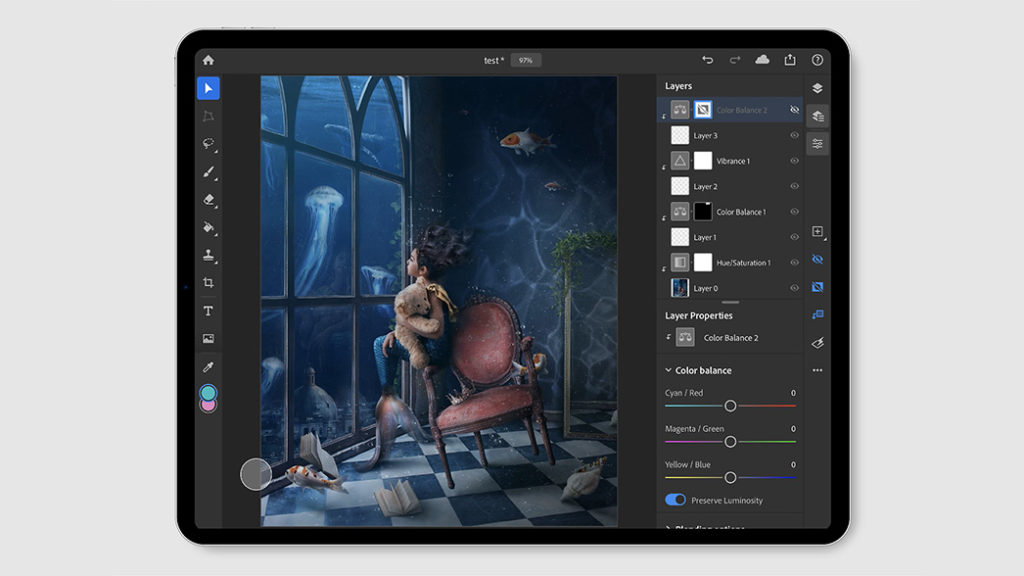
Task: Open the compact Layers view
Action: (819, 116)
